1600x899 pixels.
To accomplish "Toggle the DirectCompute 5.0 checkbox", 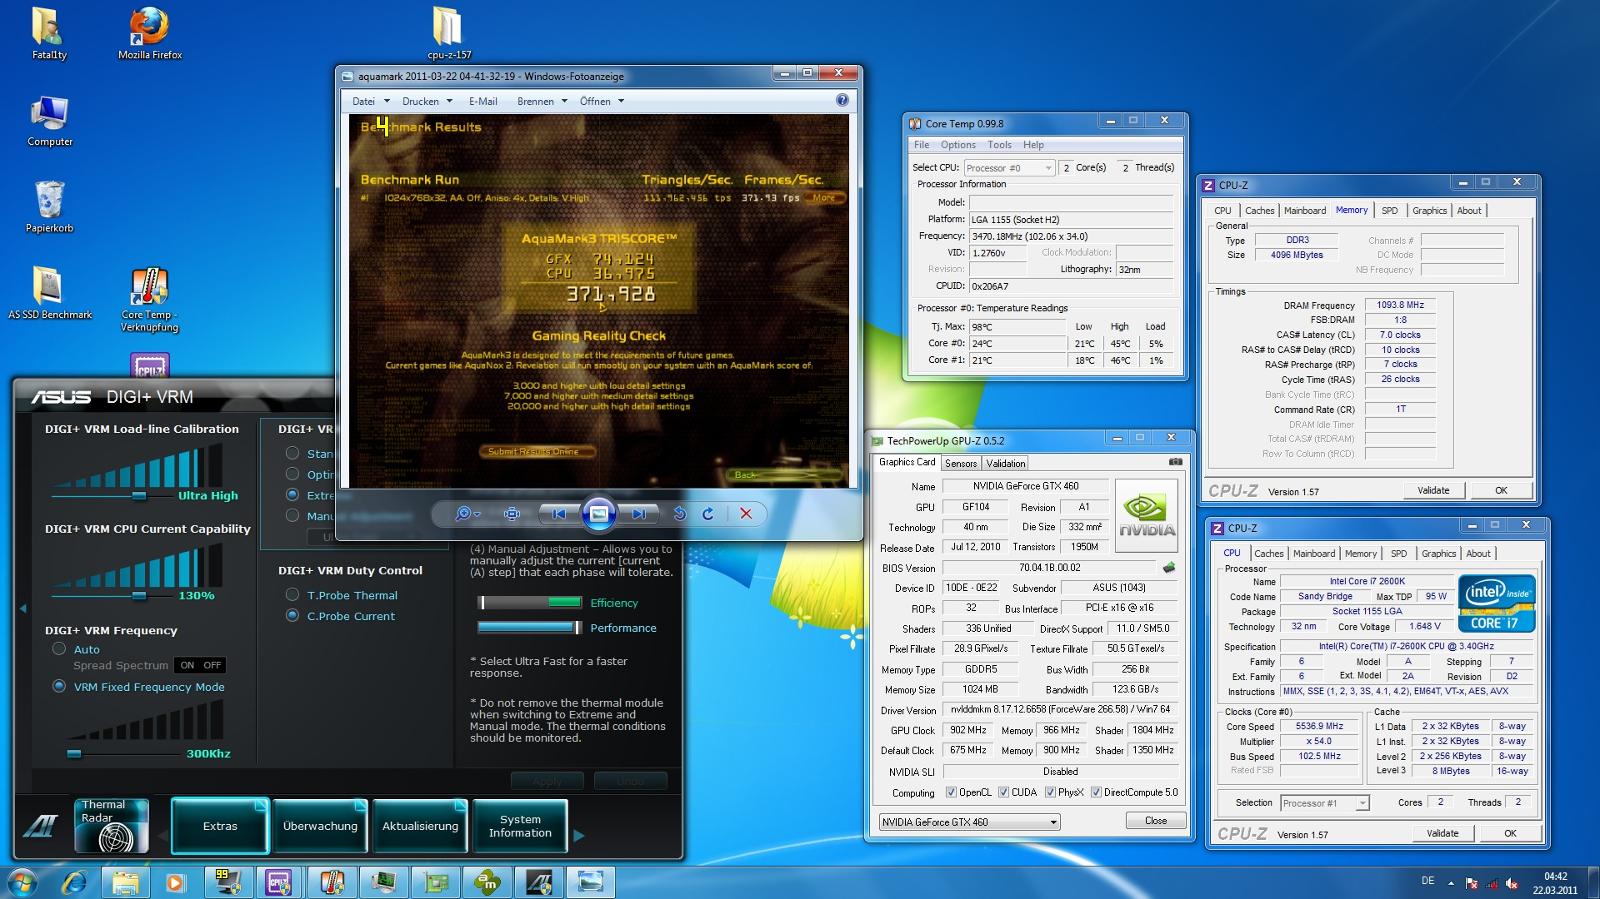I will pyautogui.click(x=1096, y=793).
